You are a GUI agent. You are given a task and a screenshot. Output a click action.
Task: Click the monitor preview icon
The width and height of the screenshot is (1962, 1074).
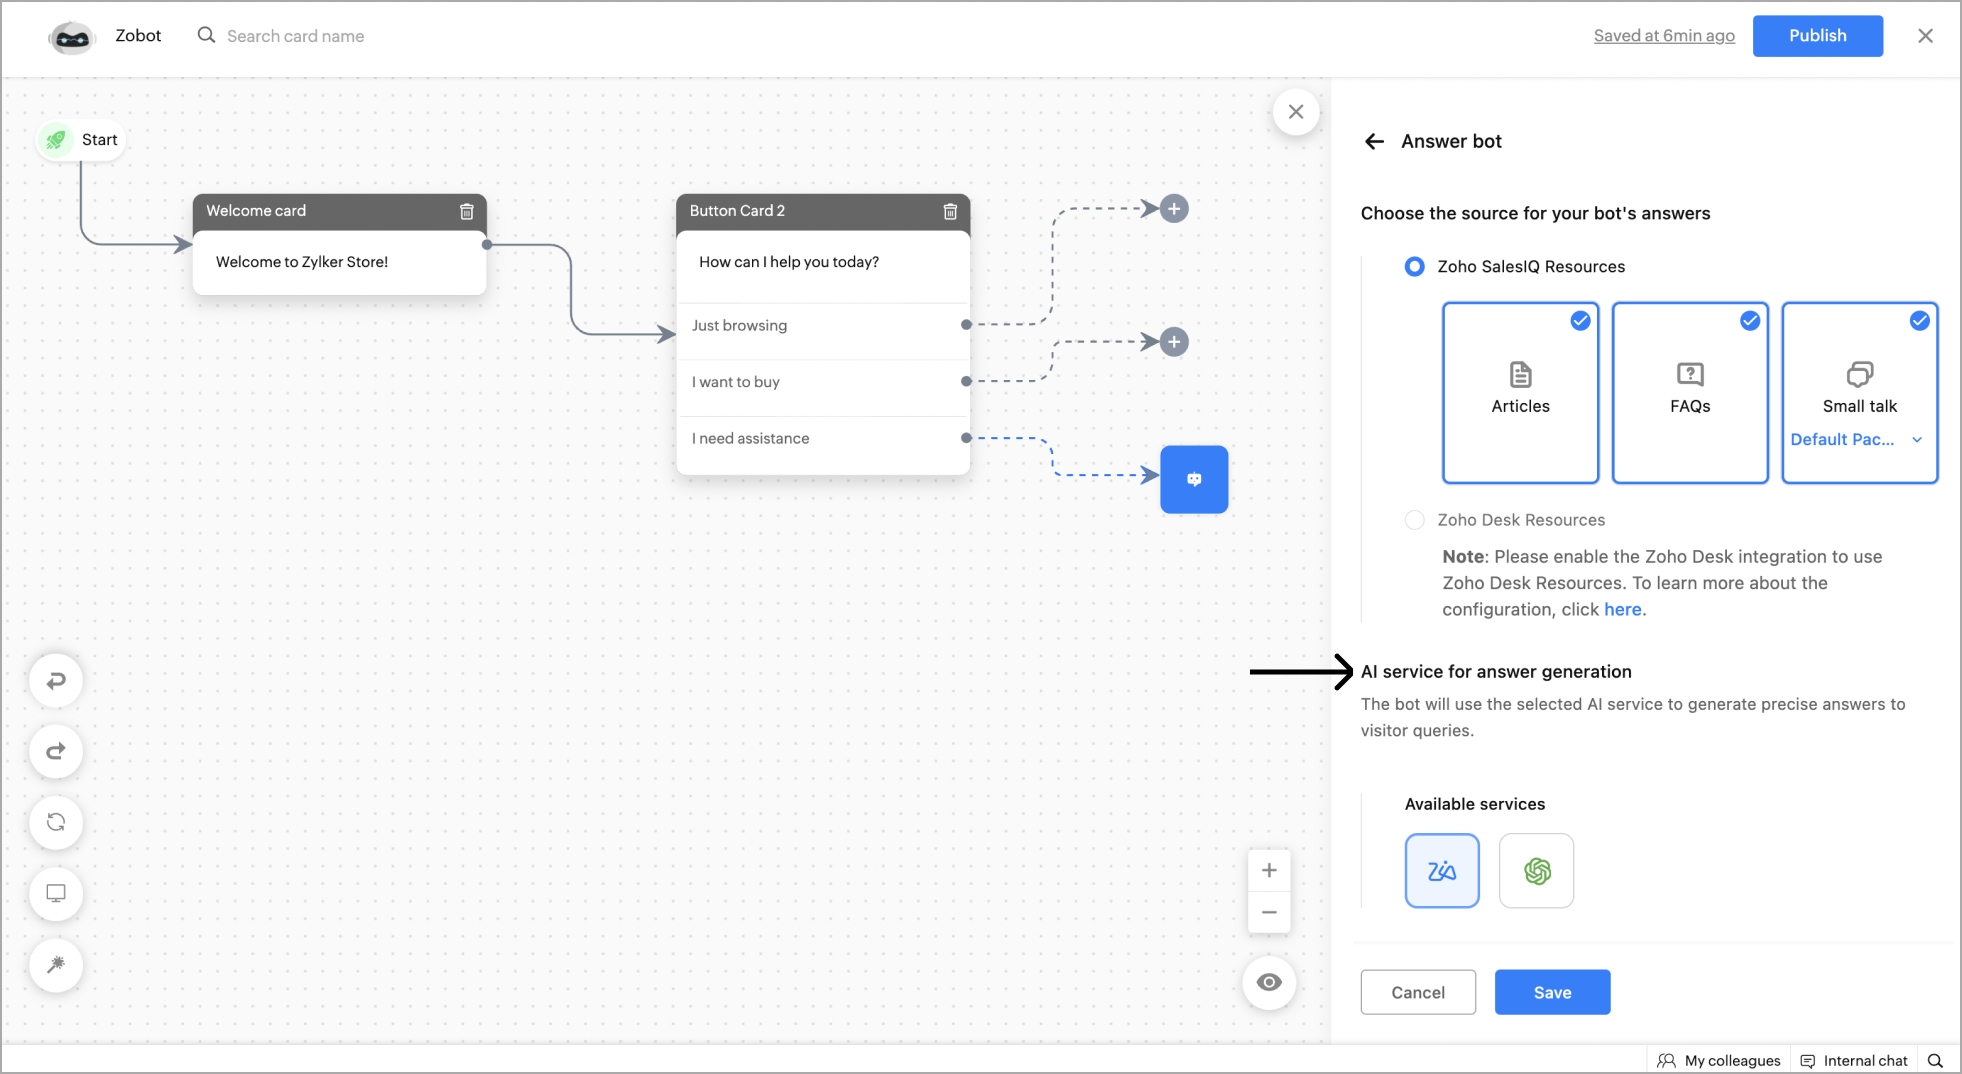[x=56, y=893]
